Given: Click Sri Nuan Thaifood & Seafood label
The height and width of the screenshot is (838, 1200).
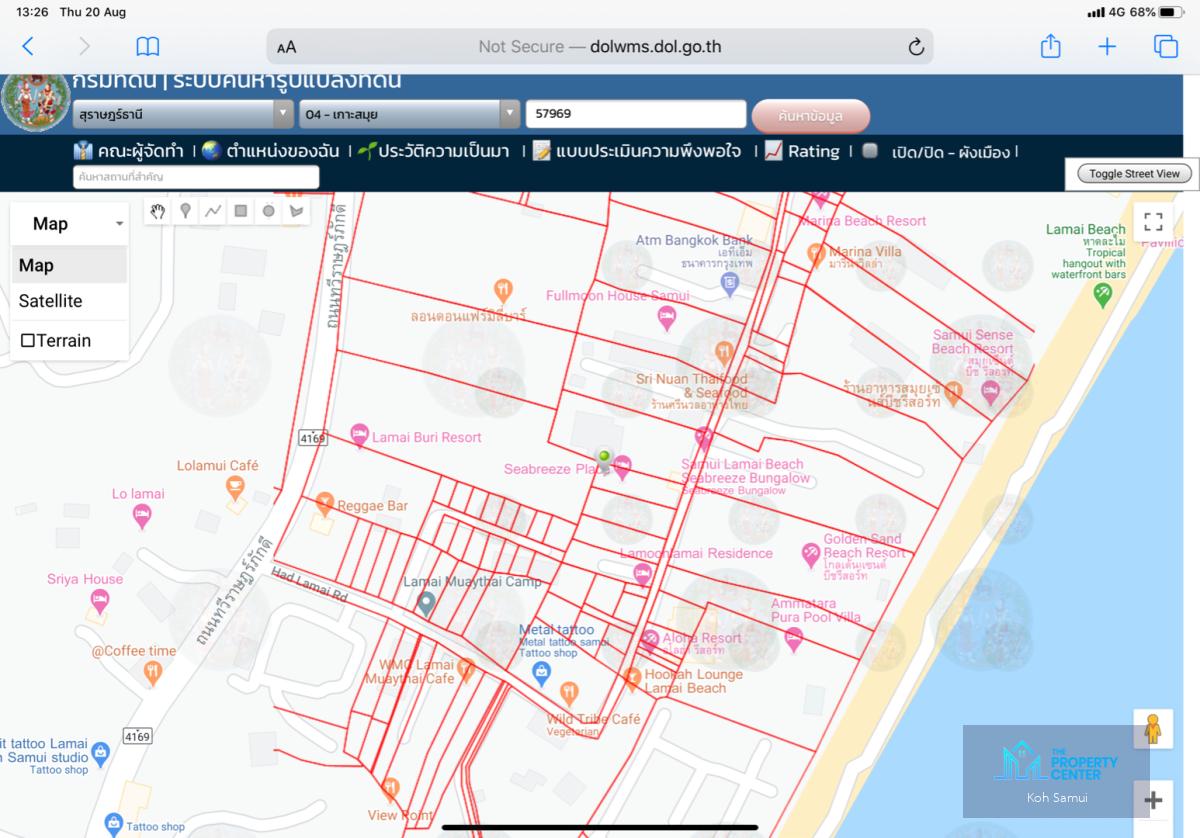Looking at the screenshot, I should (692, 386).
